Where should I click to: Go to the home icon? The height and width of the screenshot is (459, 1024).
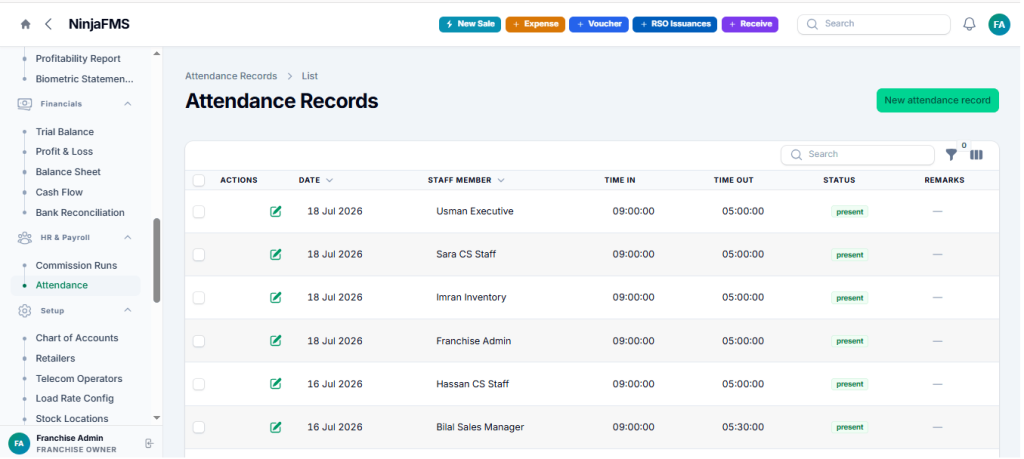[25, 25]
